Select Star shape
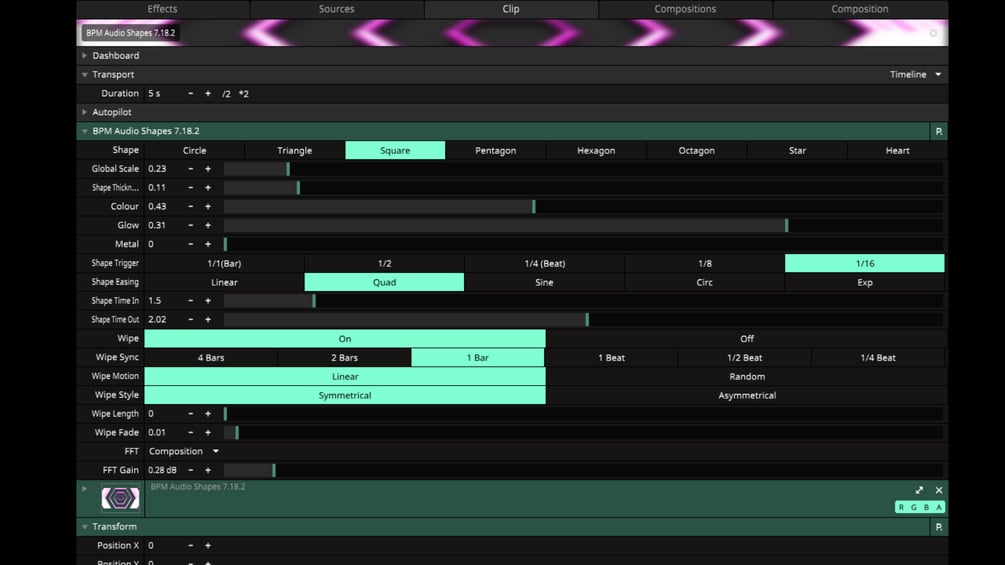Image resolution: width=1005 pixels, height=565 pixels. click(797, 151)
